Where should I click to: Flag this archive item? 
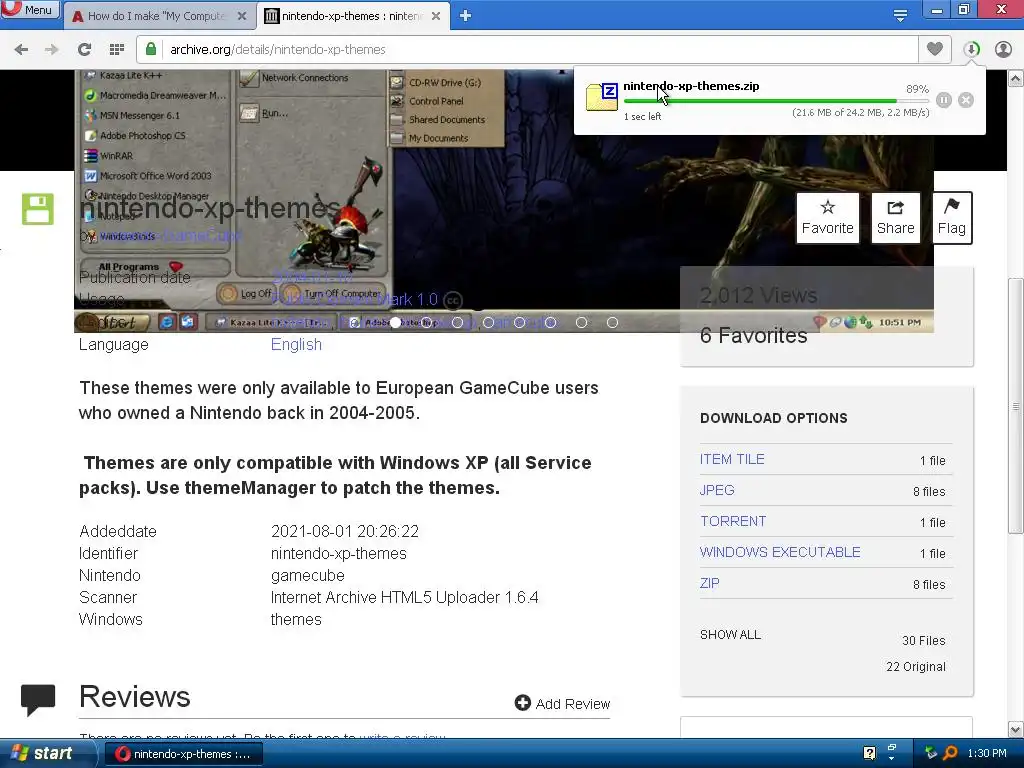pos(952,217)
